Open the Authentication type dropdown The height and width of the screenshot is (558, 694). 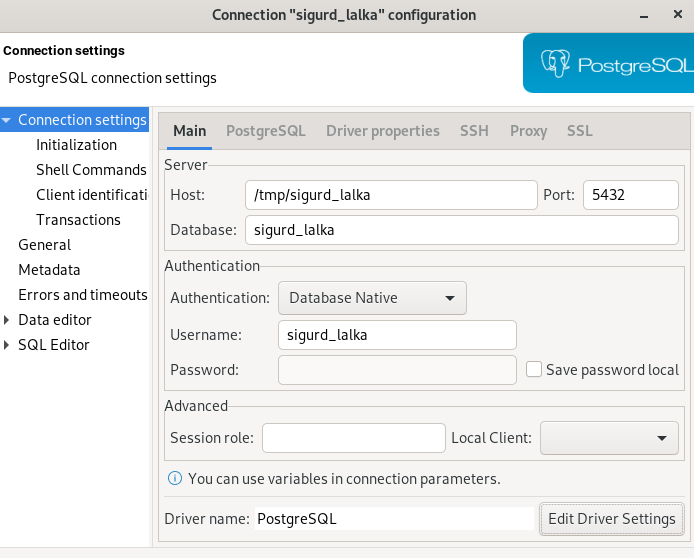[x=371, y=298]
